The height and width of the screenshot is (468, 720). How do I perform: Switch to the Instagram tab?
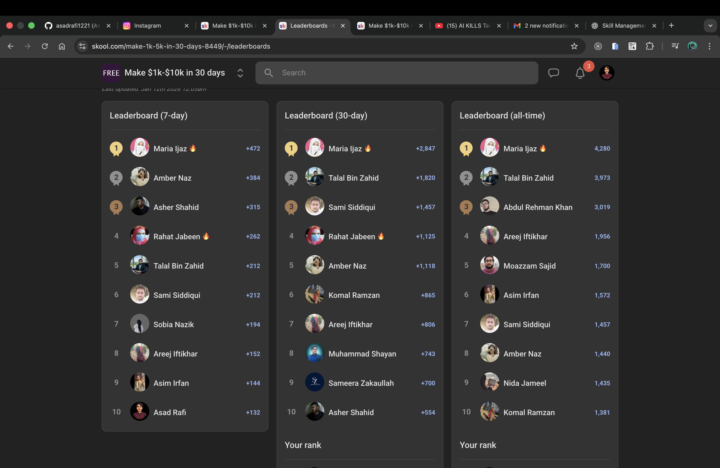(155, 26)
